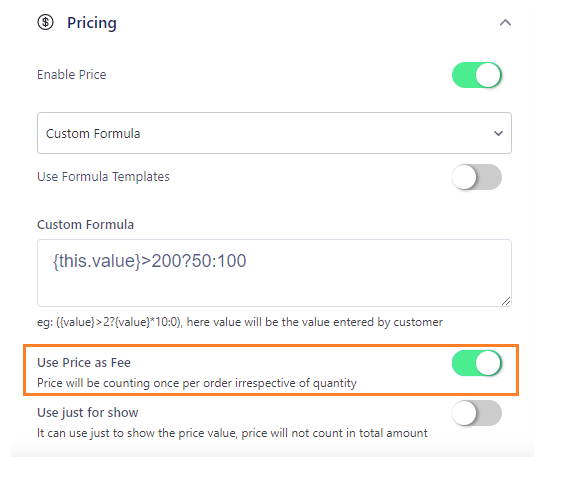Image resolution: width=585 pixels, height=485 pixels.
Task: Click the {this.value}>200?50:100 formula text
Action: 150,261
